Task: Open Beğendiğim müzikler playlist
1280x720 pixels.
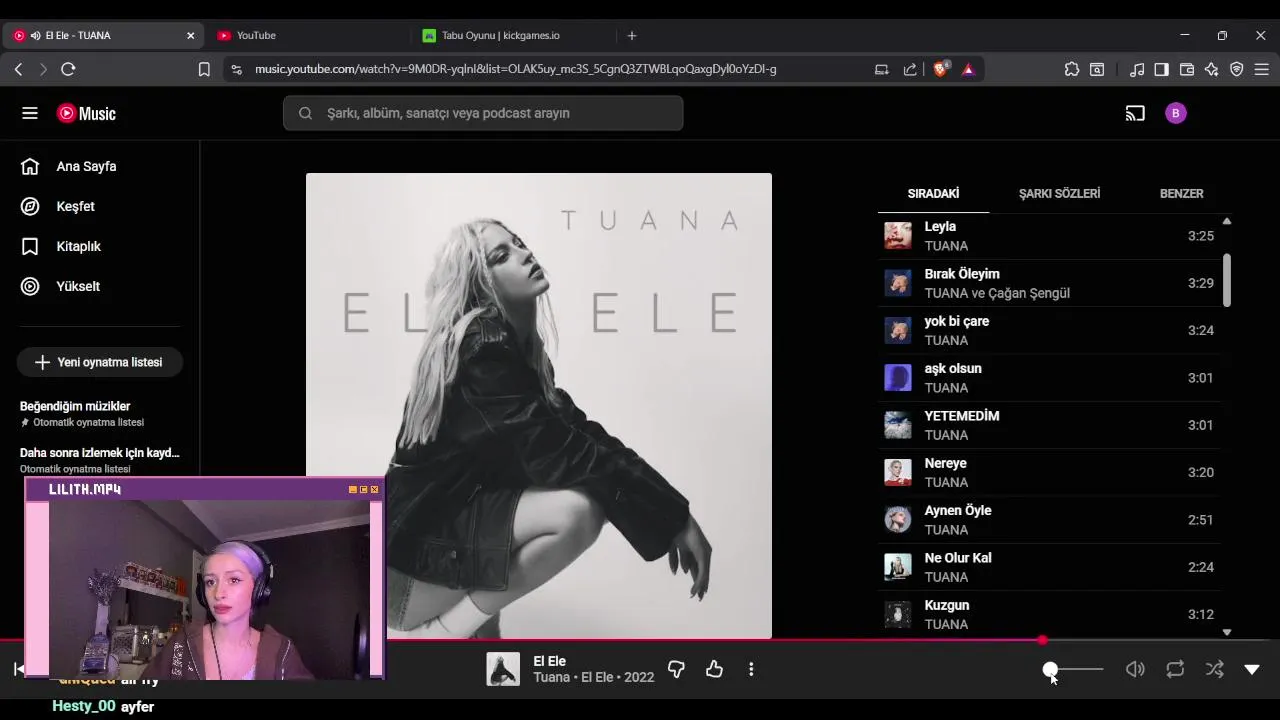Action: tap(100, 413)
